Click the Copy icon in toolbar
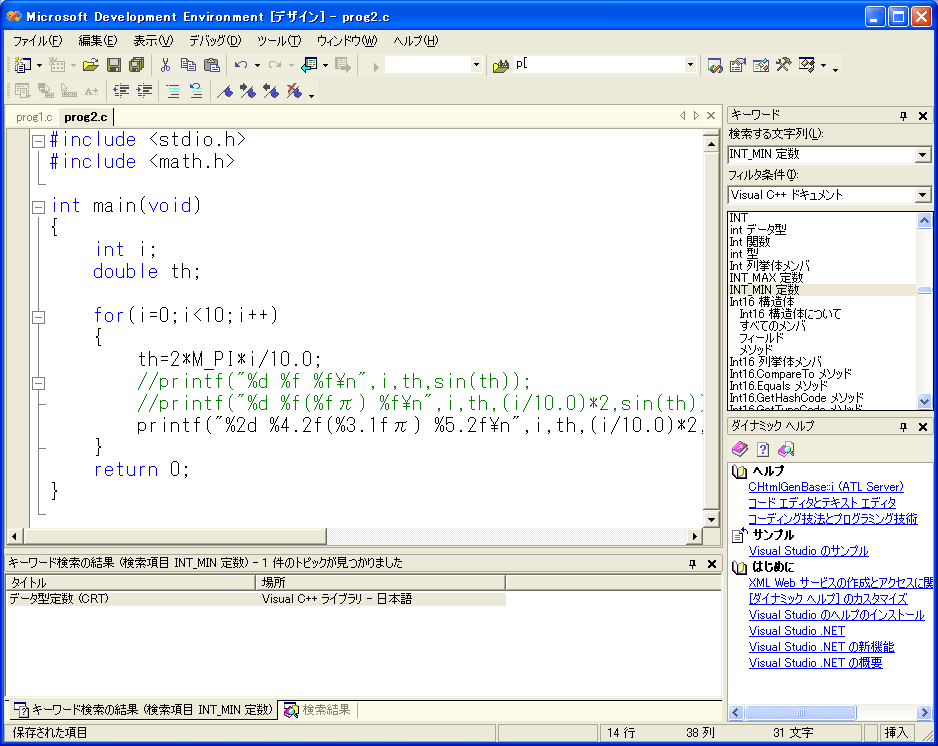The height and width of the screenshot is (746, 938). tap(188, 65)
